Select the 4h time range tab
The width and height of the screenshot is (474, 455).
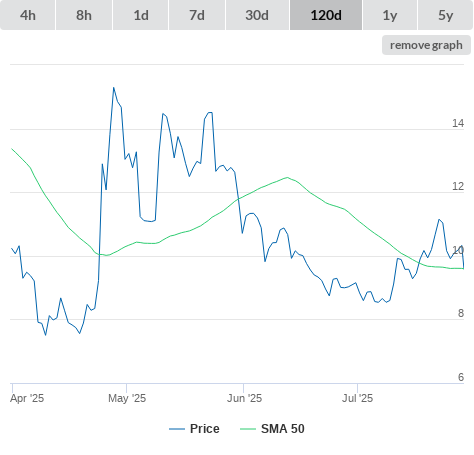27,15
